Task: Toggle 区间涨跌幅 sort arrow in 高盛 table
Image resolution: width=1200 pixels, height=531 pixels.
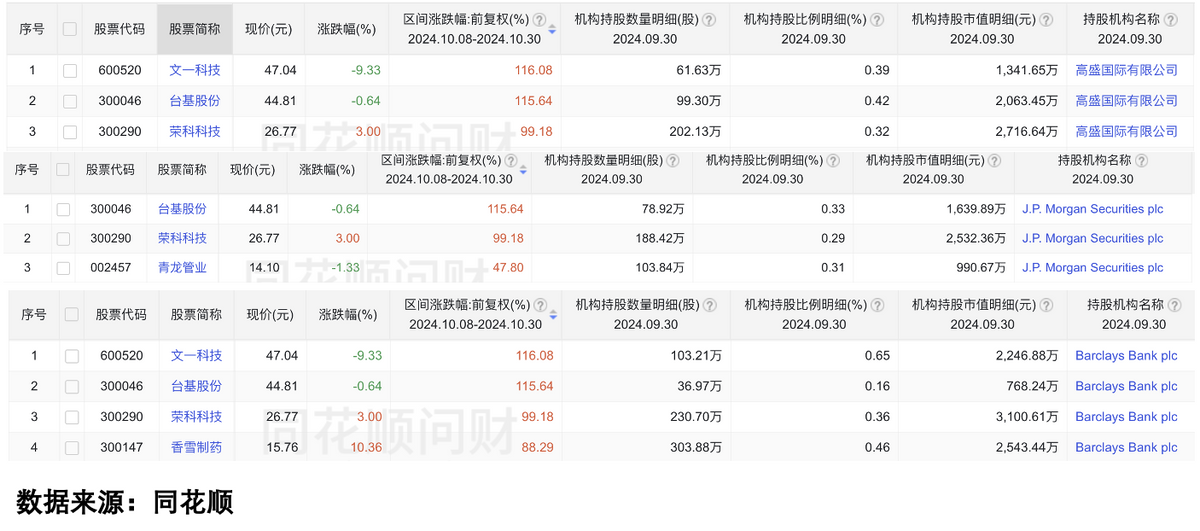Action: [552, 30]
